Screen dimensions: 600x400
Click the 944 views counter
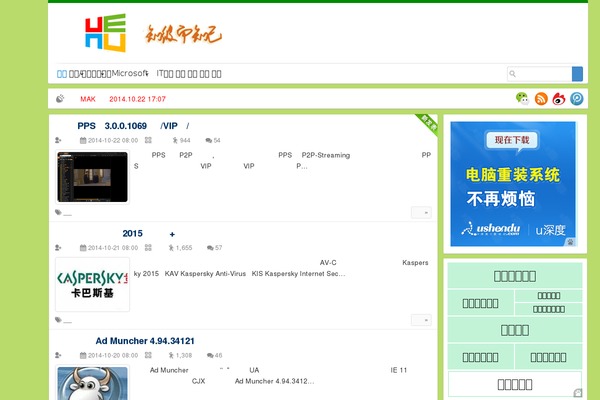click(181, 140)
